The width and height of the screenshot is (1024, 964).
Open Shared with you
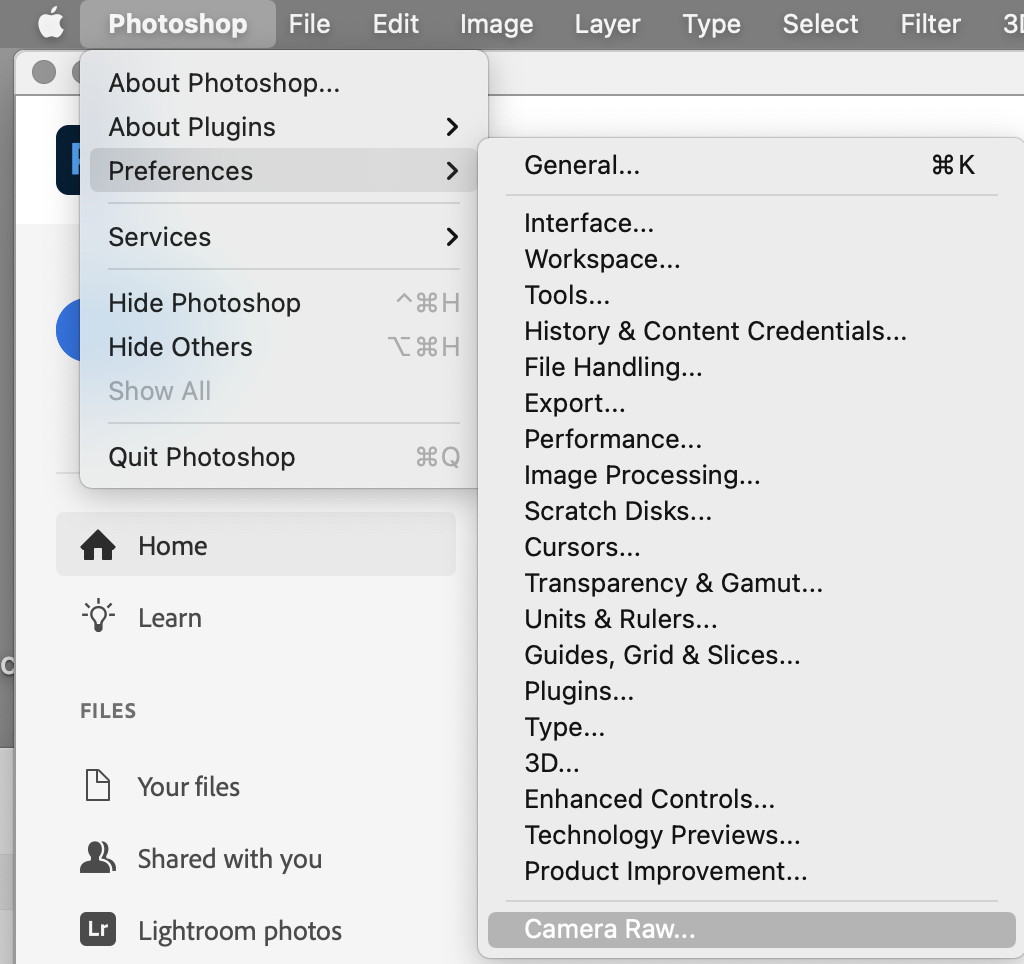point(229,859)
